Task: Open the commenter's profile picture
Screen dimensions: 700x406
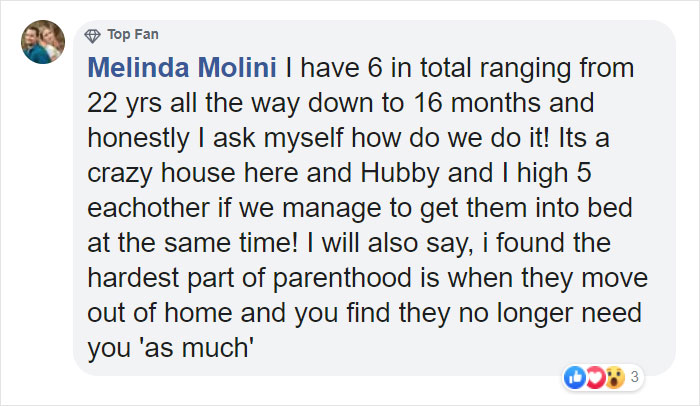Action: pos(43,44)
